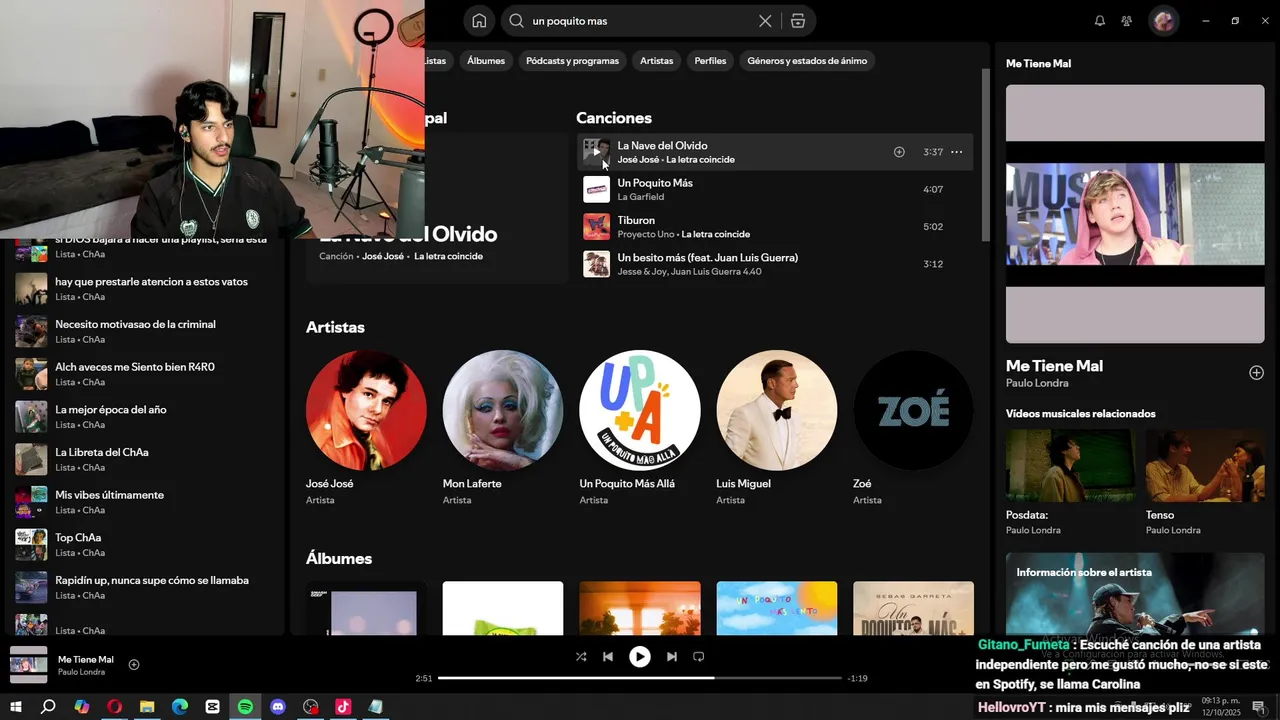
Task: Open playlist 'hay que prestarle atencion a estos vatos'
Action: (145, 289)
